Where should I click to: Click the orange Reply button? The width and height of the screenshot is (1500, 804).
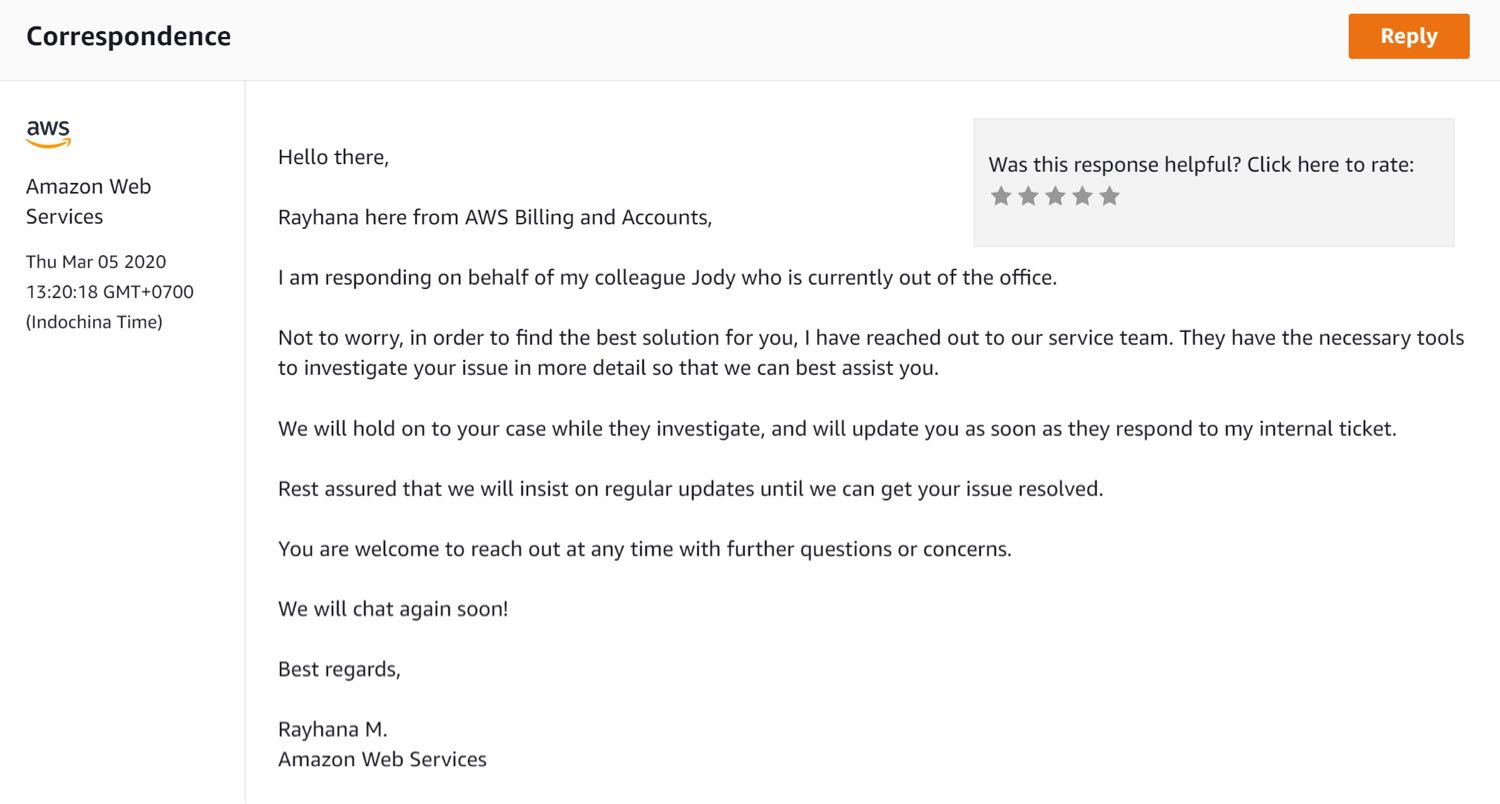point(1408,36)
